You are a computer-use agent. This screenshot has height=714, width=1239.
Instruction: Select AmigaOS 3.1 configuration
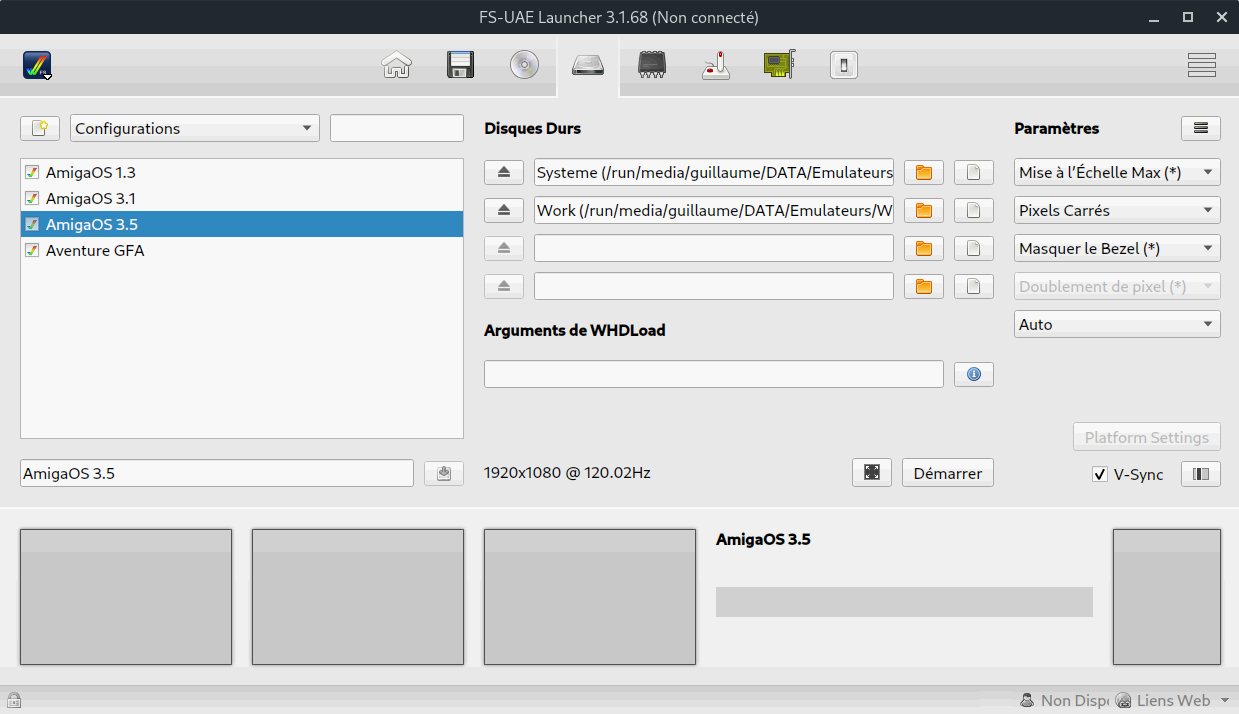tap(242, 198)
